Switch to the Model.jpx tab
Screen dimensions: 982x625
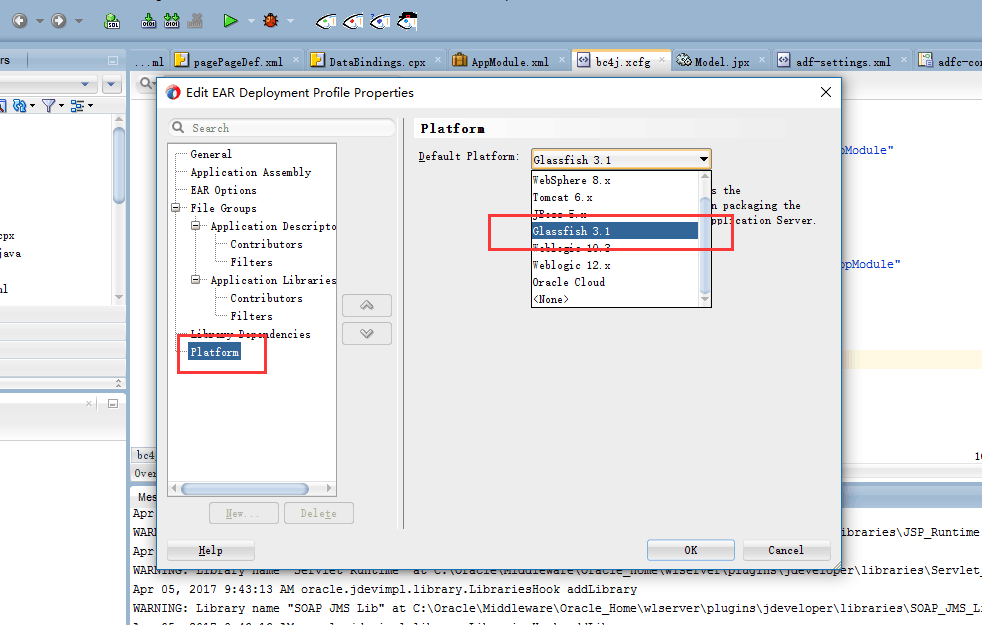(722, 61)
